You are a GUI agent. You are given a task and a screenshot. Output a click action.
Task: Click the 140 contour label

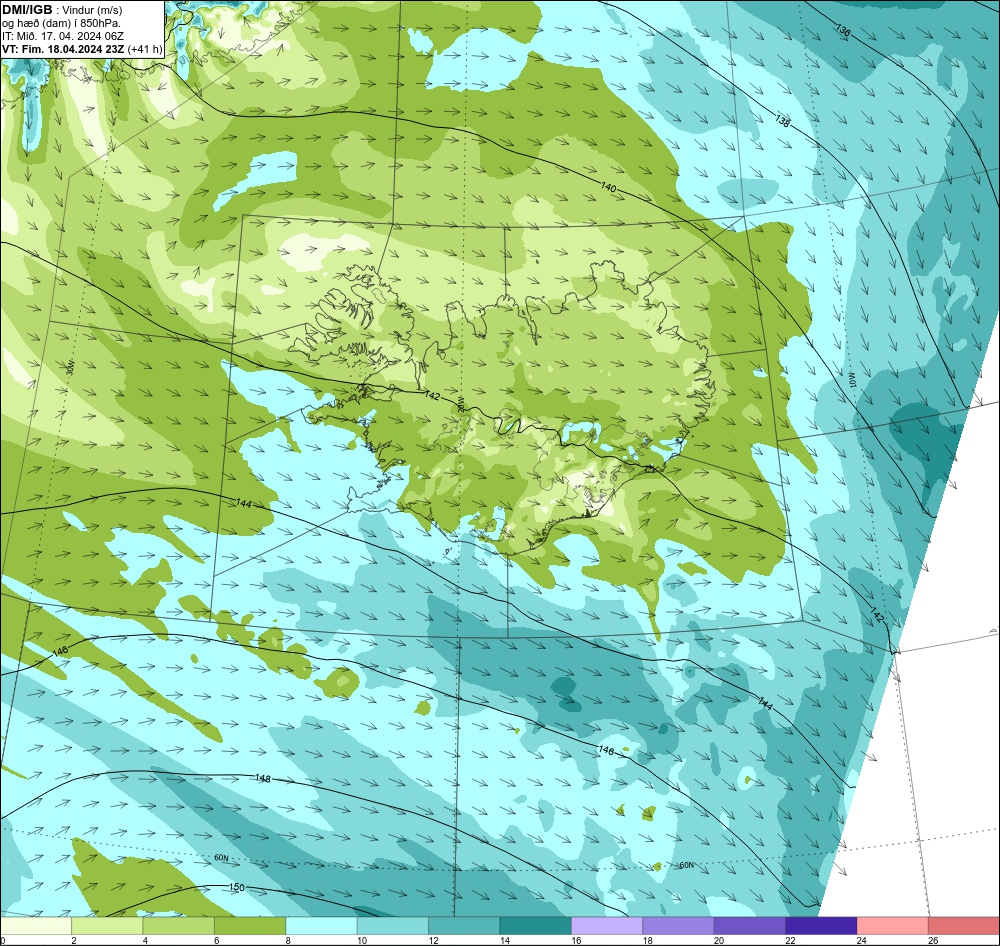608,188
